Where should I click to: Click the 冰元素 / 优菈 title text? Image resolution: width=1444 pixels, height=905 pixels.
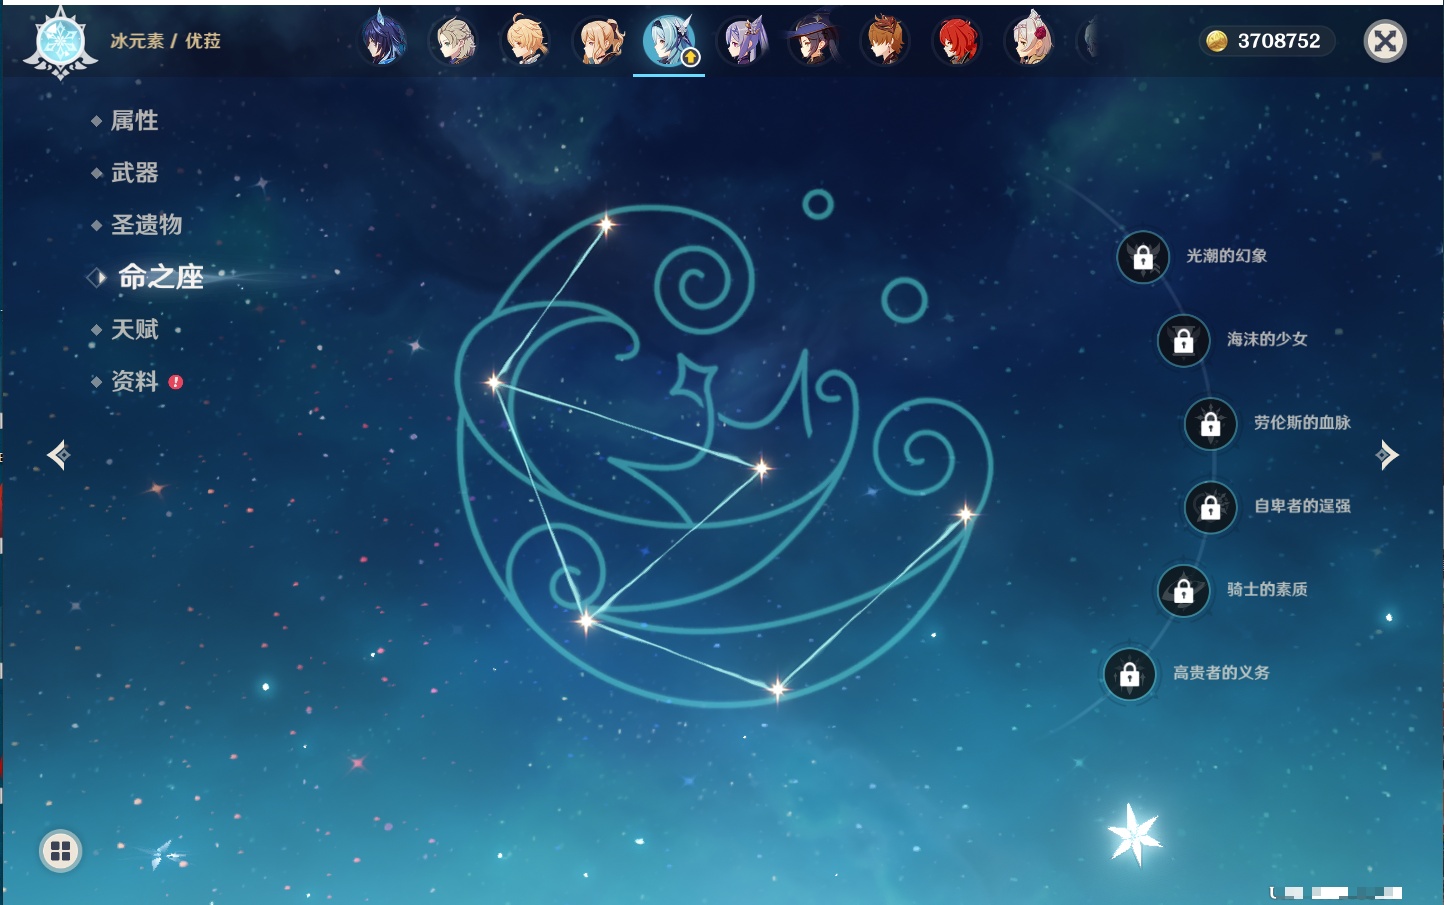[165, 41]
